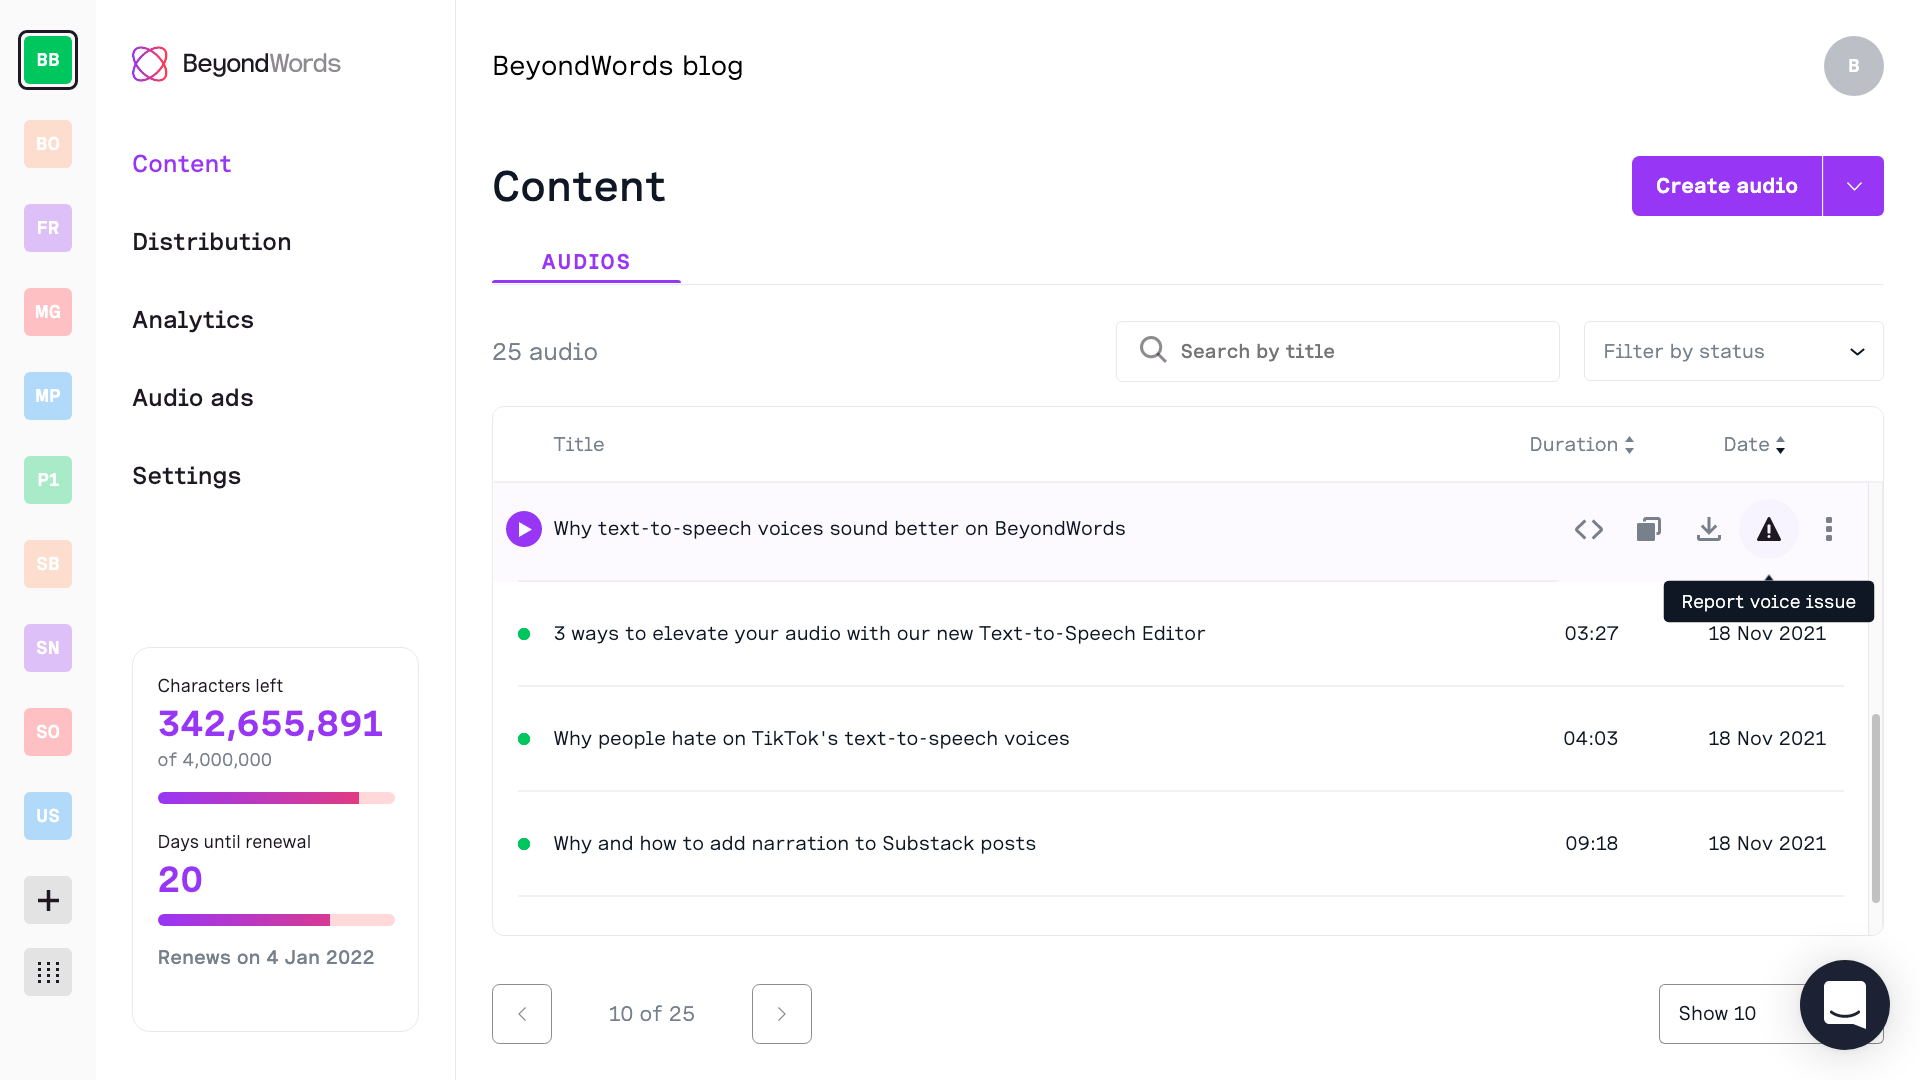Open the apps grid icon
The height and width of the screenshot is (1080, 1920).
[48, 972]
